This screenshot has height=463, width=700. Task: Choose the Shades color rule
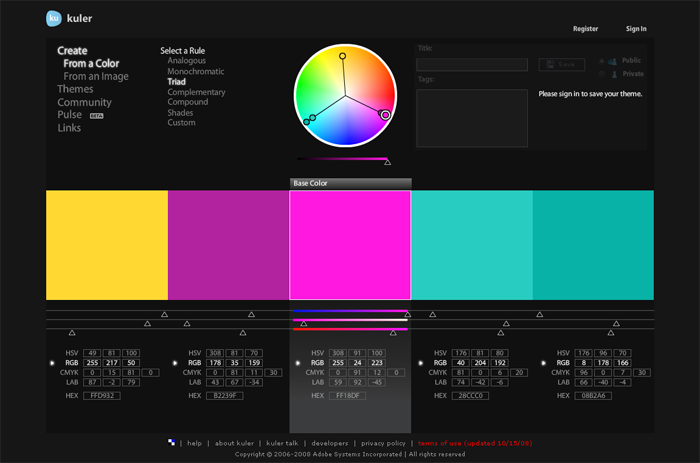pos(180,113)
